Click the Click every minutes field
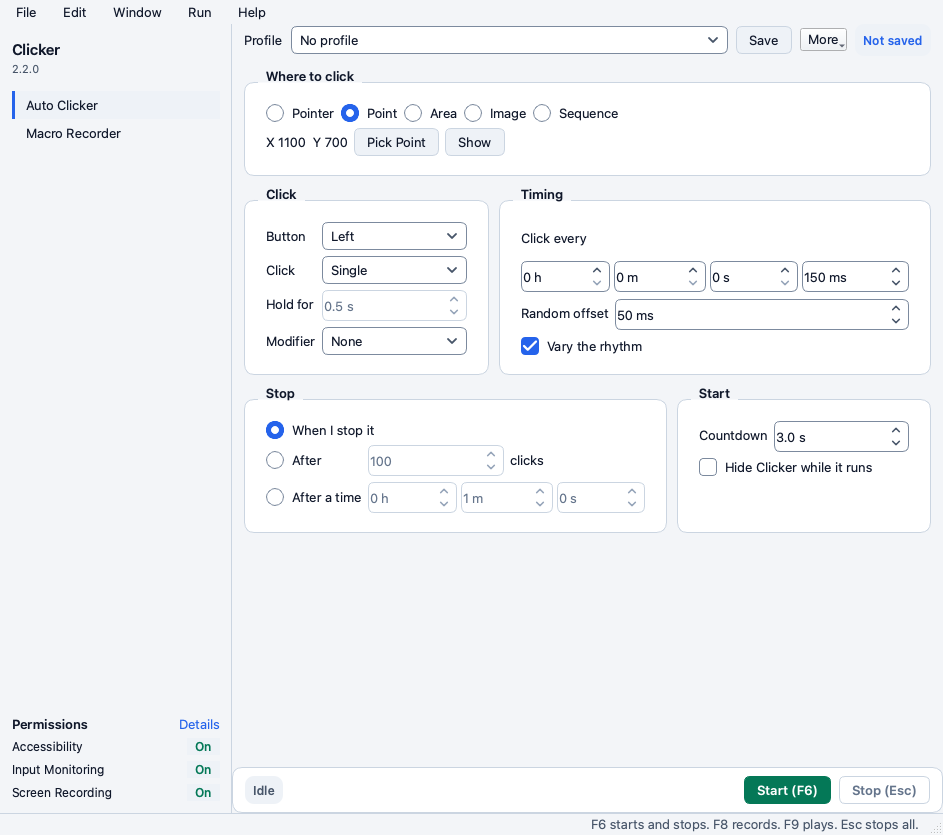Screen dimensions: 943x835 tap(659, 277)
